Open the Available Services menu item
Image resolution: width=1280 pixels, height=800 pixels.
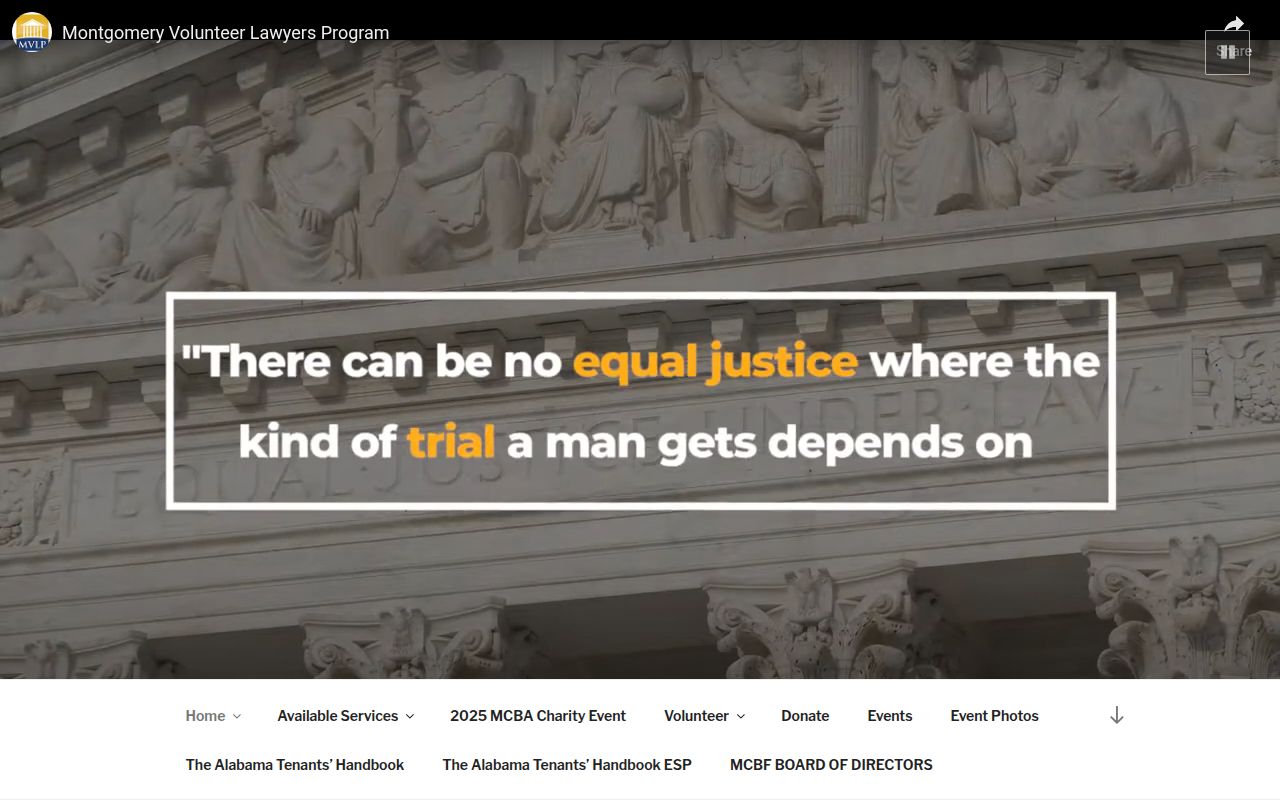point(337,716)
